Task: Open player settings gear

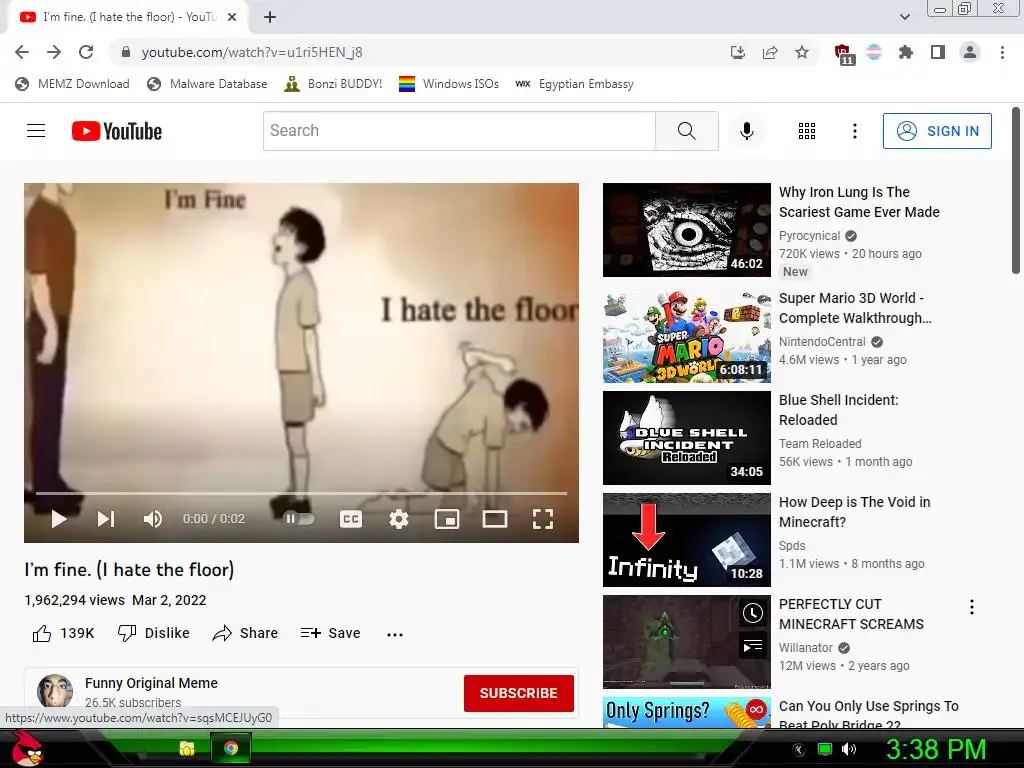Action: tap(398, 519)
